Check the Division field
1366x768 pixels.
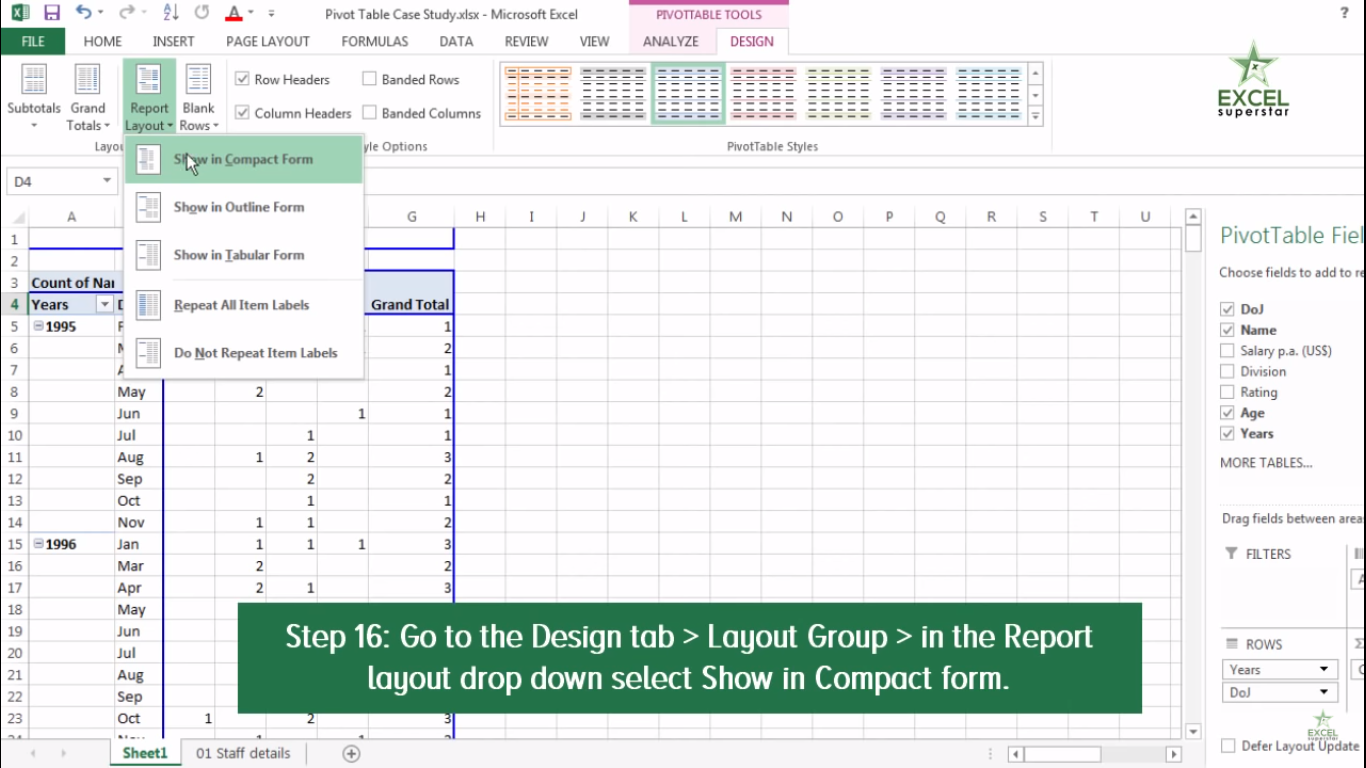(1227, 372)
